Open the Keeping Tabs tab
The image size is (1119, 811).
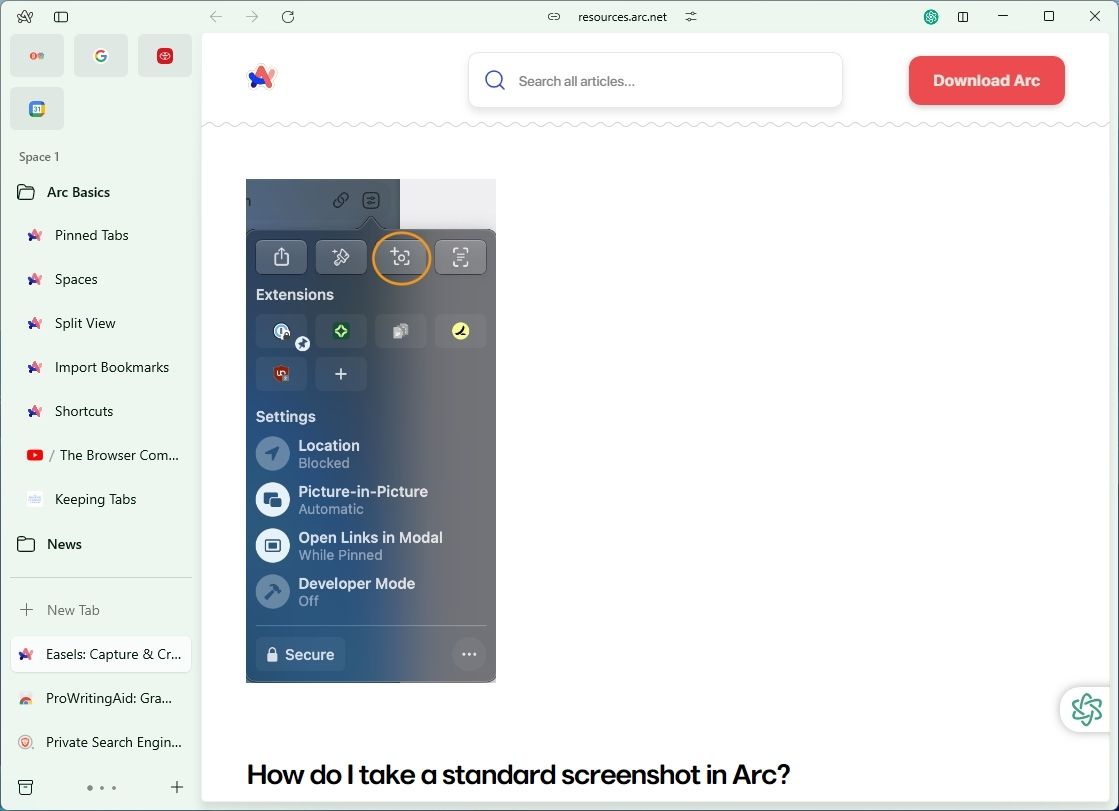pyautogui.click(x=101, y=499)
